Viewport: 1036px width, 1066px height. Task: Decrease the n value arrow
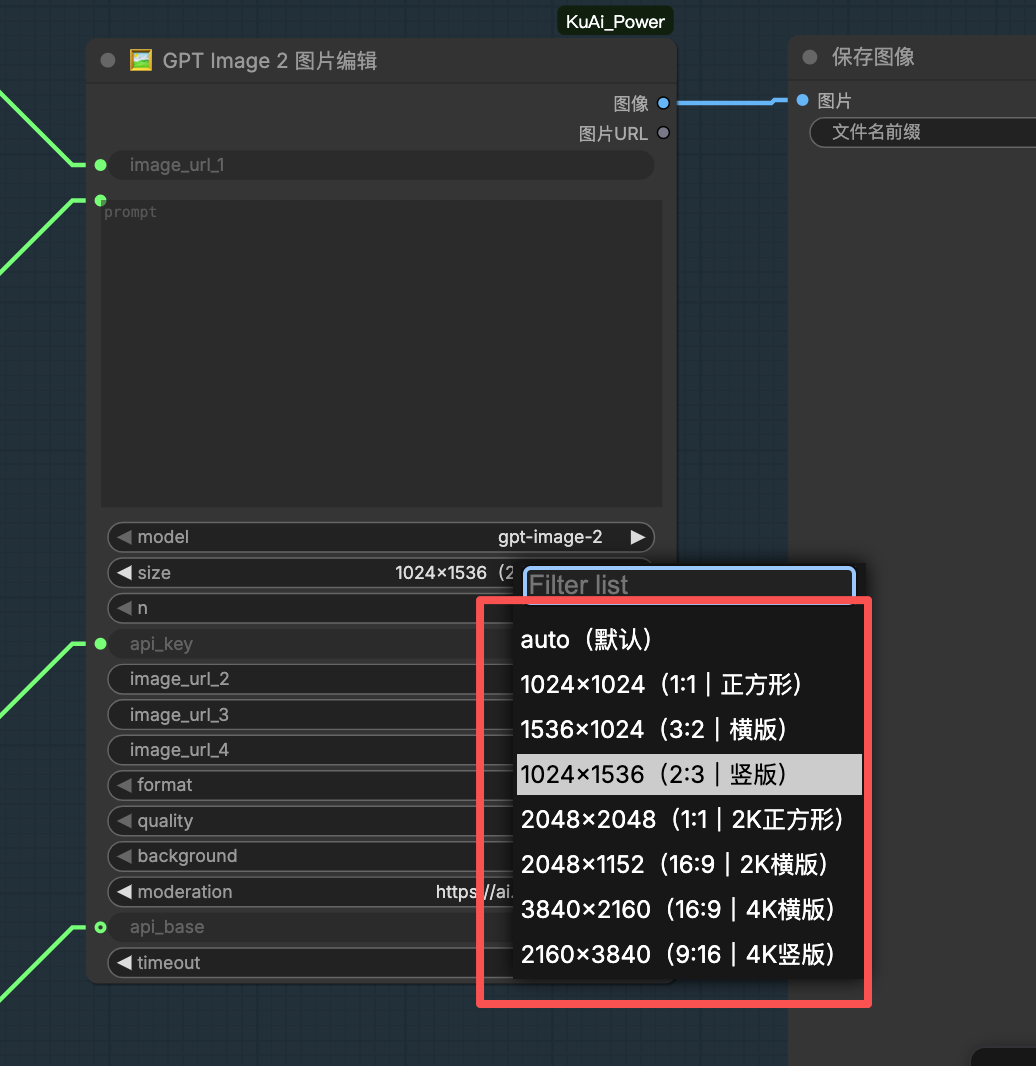124,608
